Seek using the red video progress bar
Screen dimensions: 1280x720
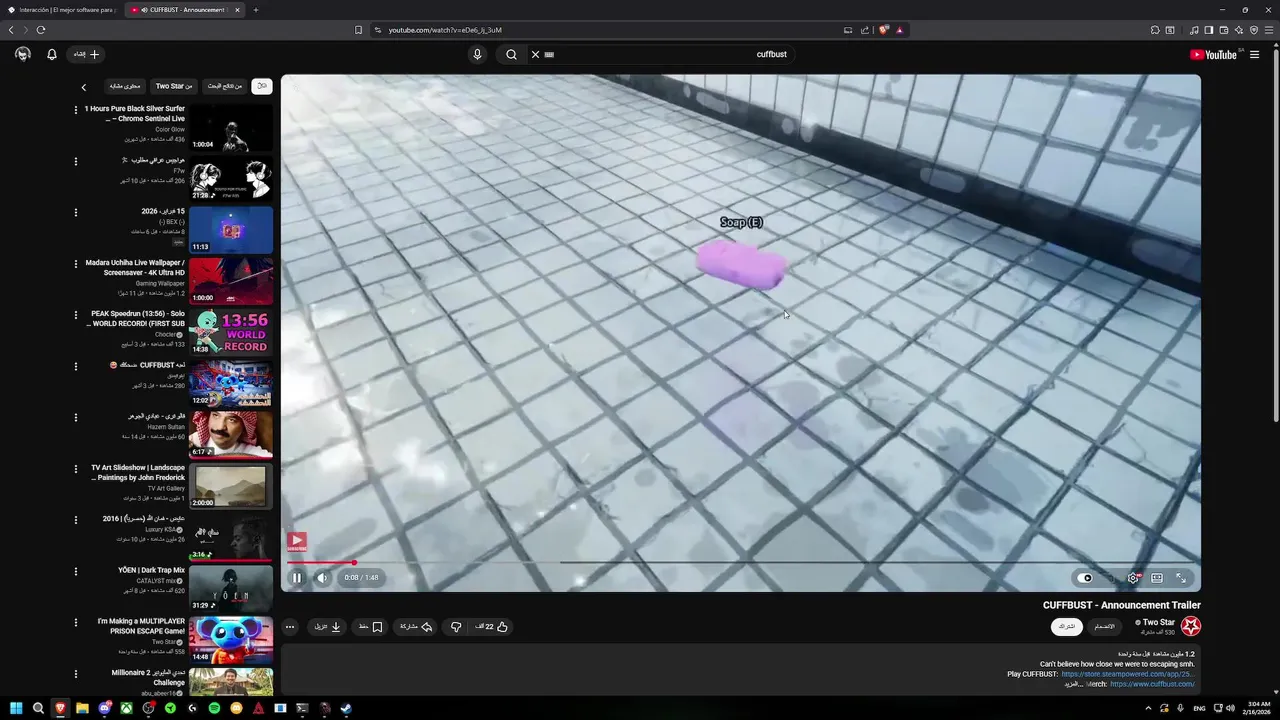pyautogui.click(x=740, y=562)
